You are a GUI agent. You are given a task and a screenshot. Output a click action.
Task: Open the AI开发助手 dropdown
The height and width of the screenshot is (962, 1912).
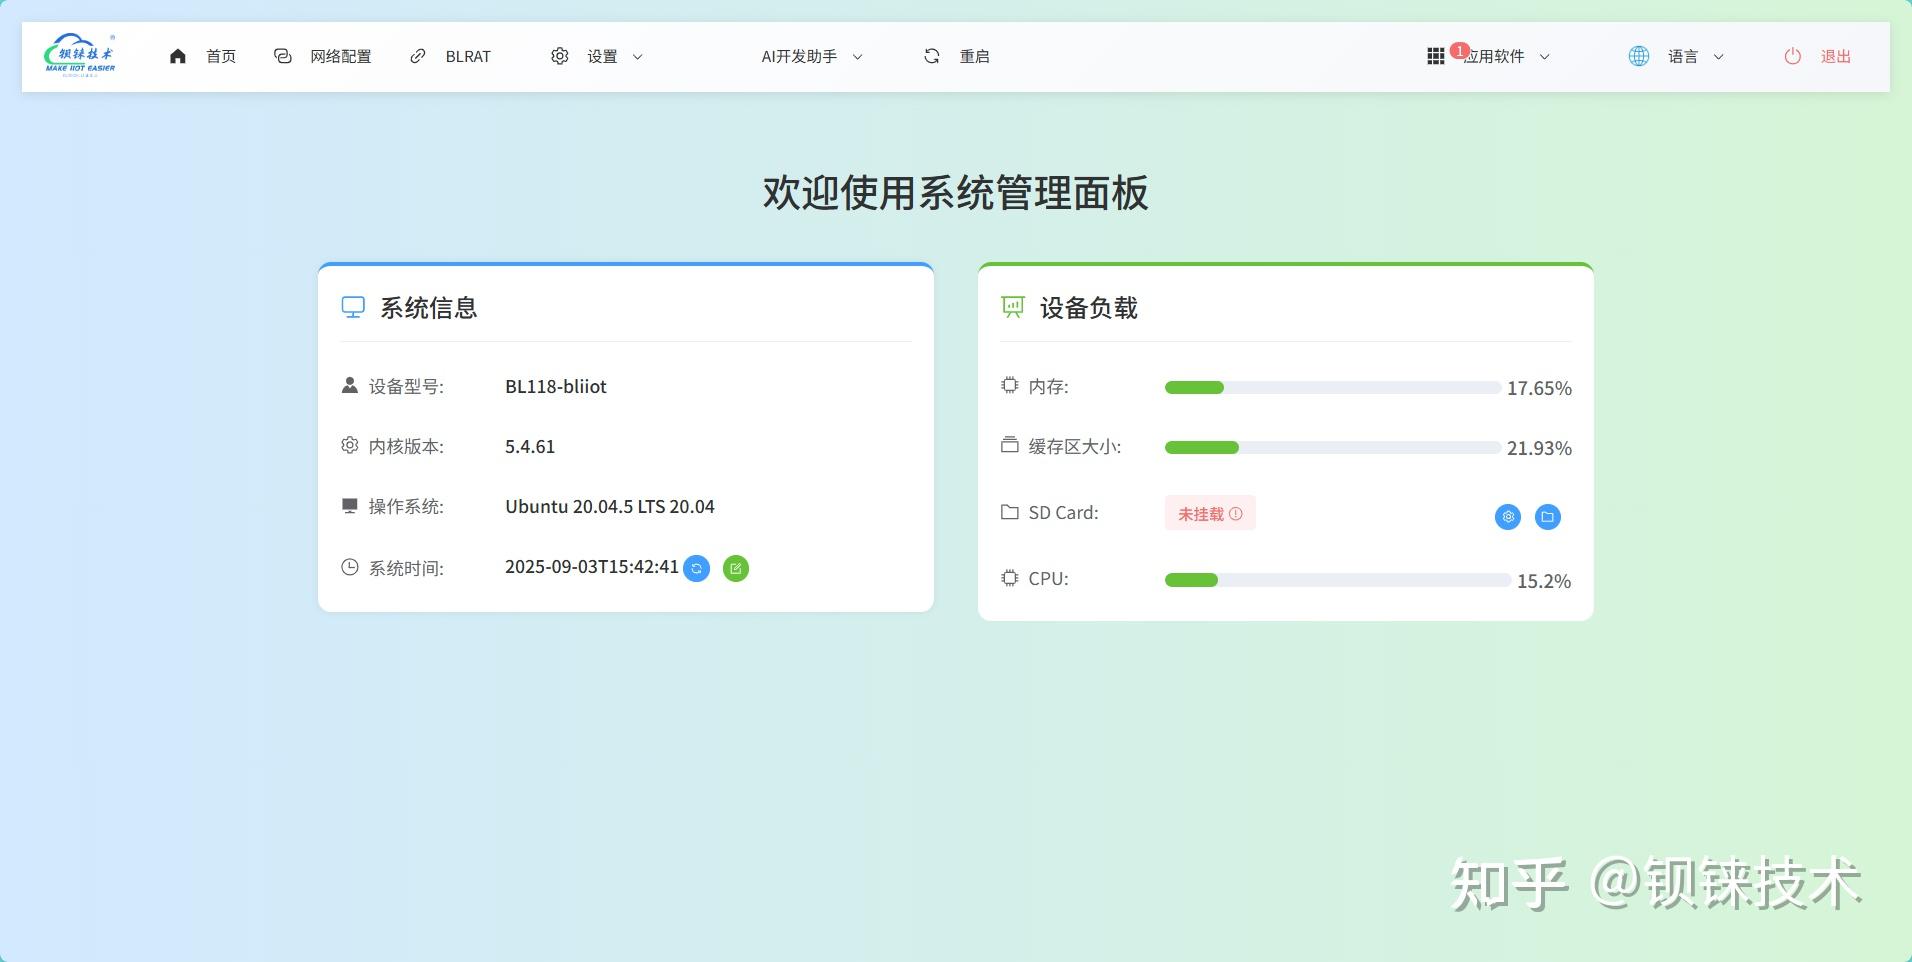pyautogui.click(x=810, y=56)
